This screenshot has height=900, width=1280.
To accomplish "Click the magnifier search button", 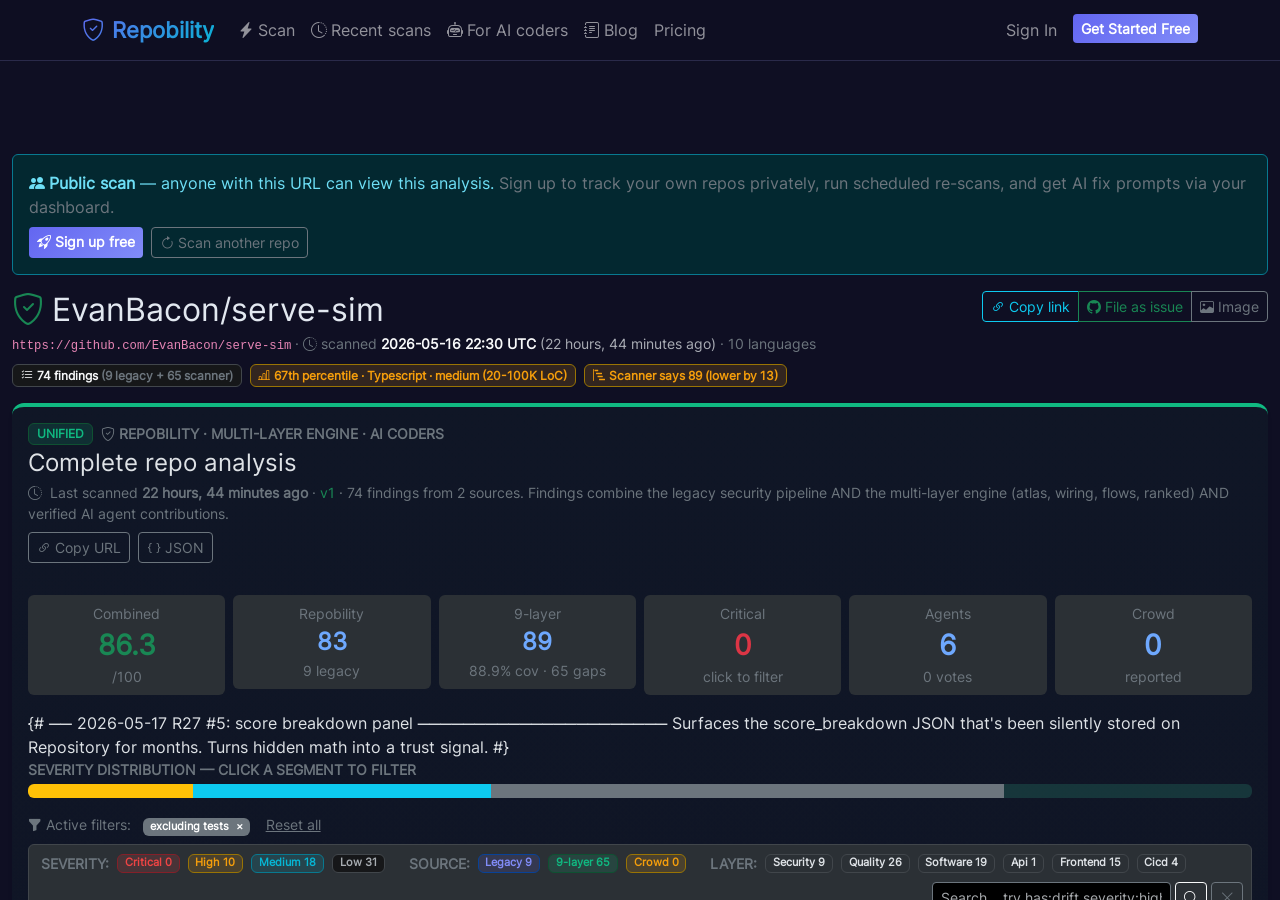I will click(x=1191, y=891).
